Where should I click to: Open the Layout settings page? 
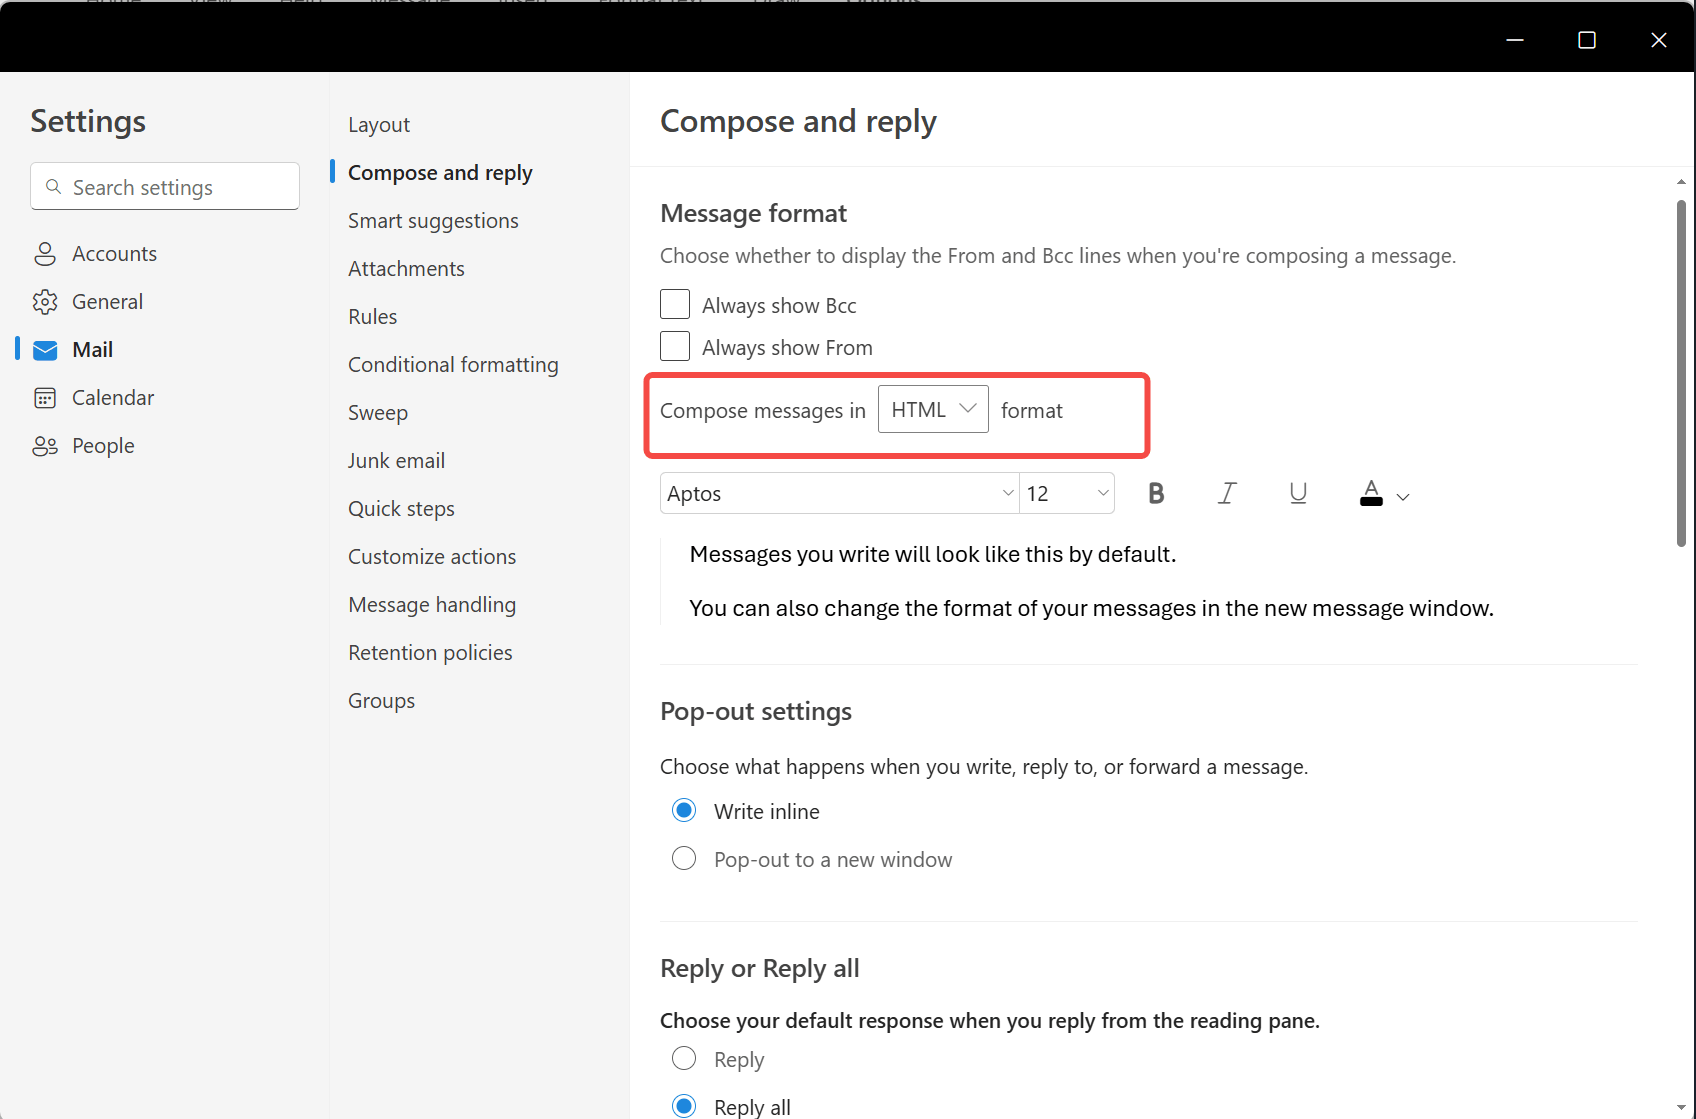click(379, 125)
